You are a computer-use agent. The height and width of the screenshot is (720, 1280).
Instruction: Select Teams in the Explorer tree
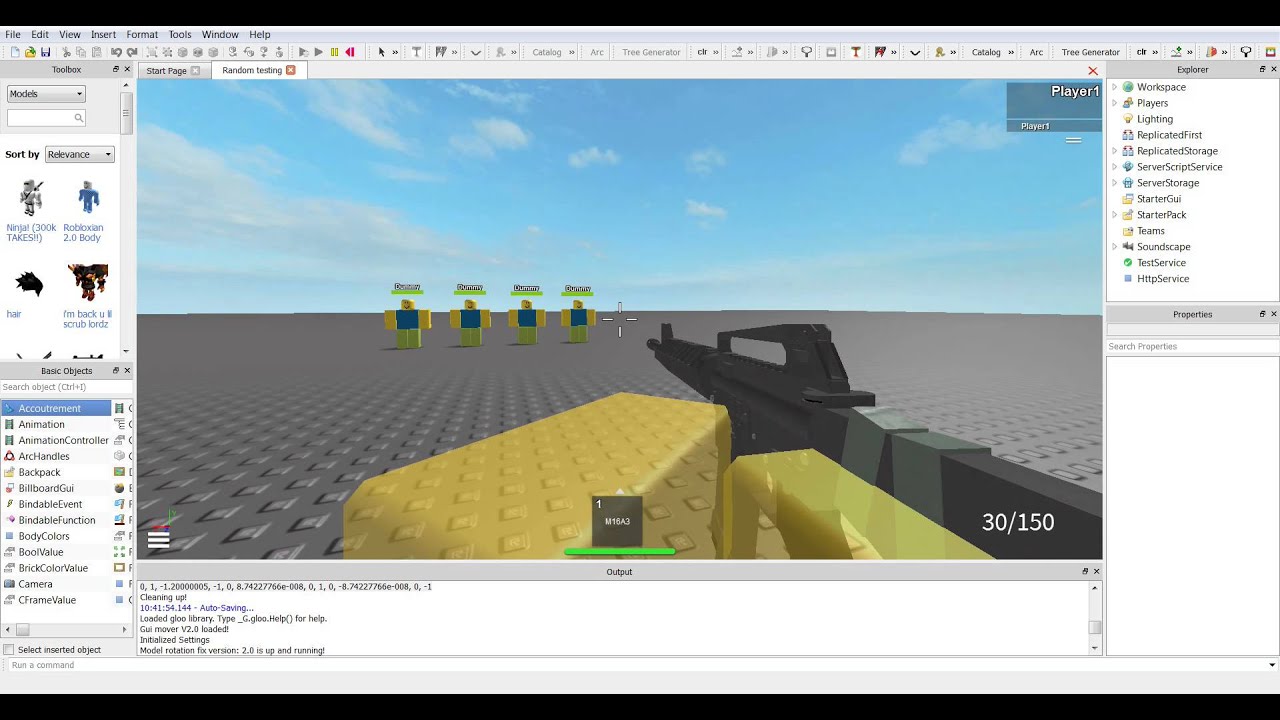1150,231
